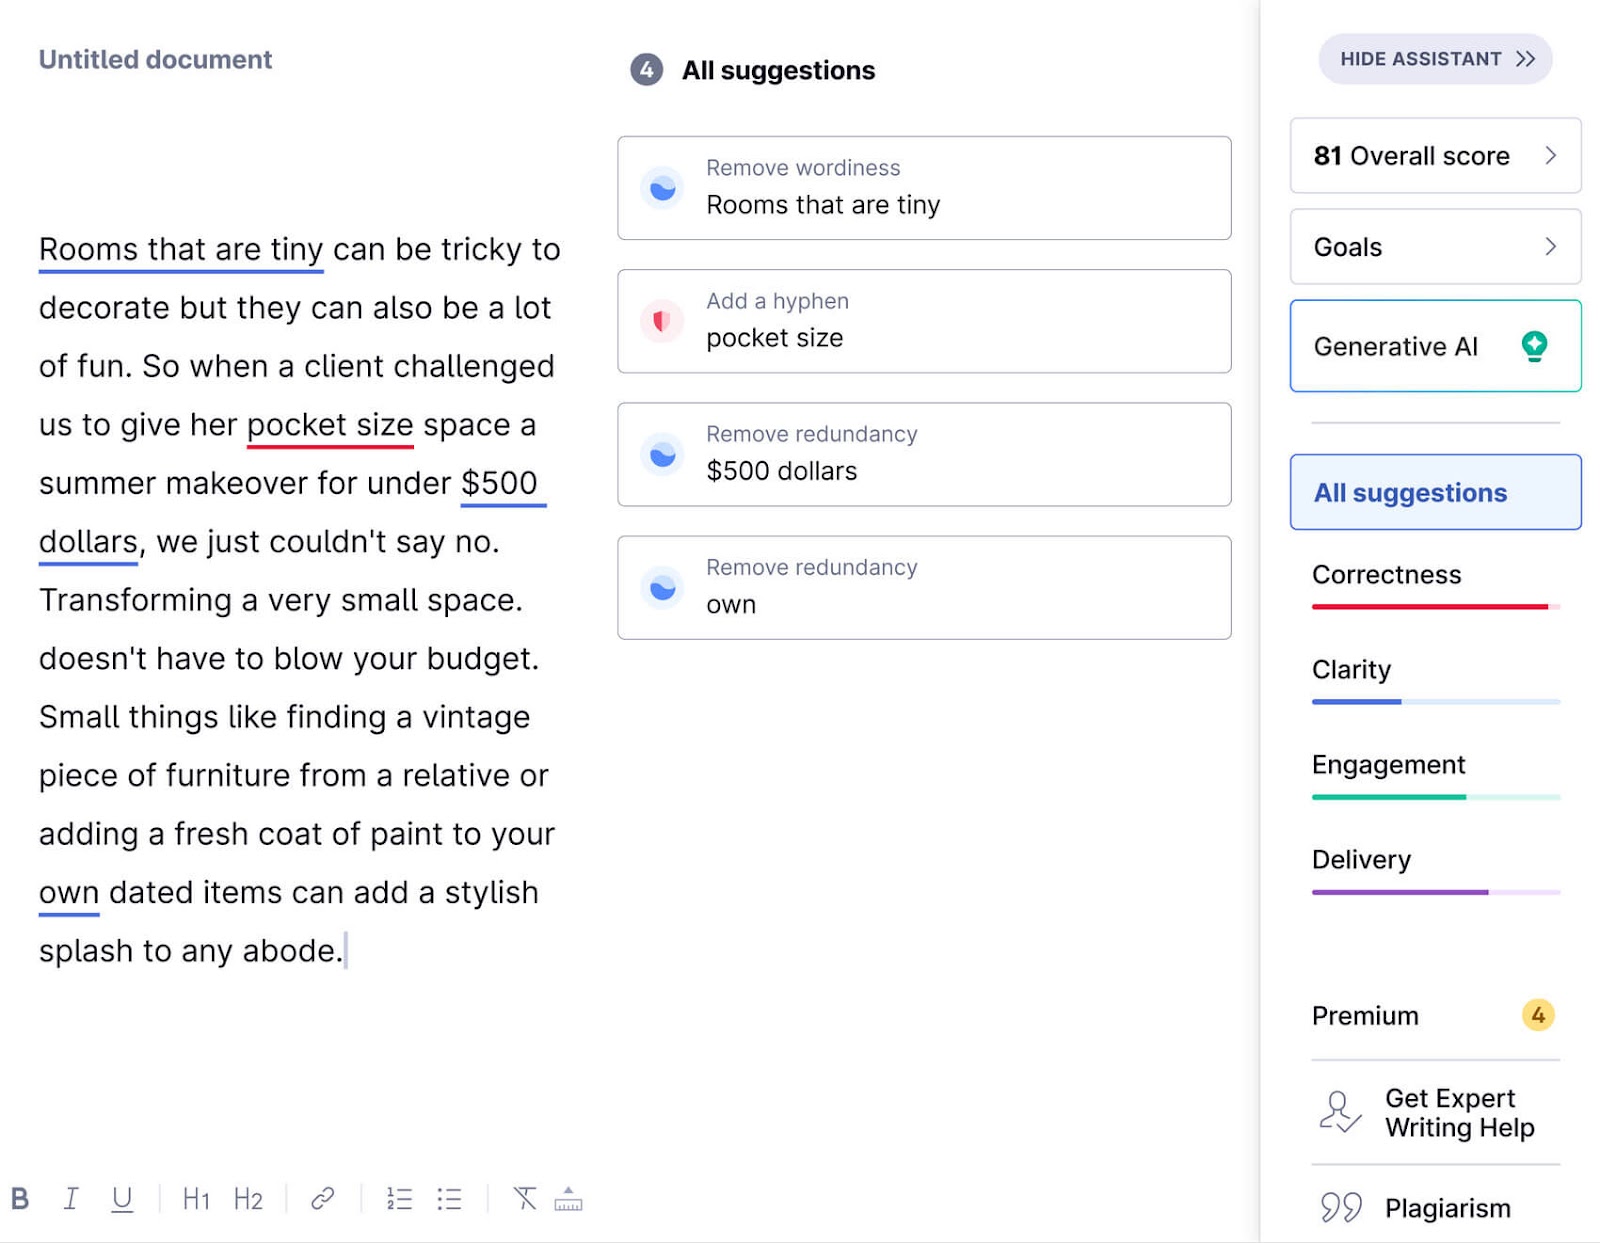The width and height of the screenshot is (1600, 1243).
Task: Clear text formatting
Action: [x=525, y=1199]
